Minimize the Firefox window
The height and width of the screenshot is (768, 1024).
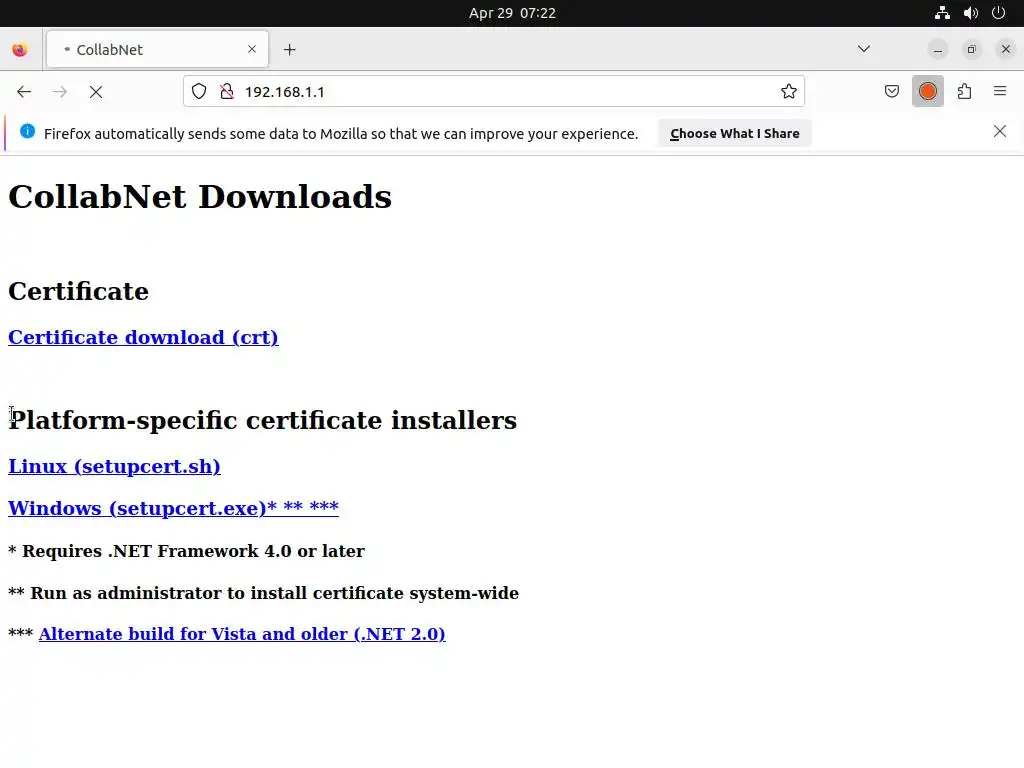coord(938,50)
